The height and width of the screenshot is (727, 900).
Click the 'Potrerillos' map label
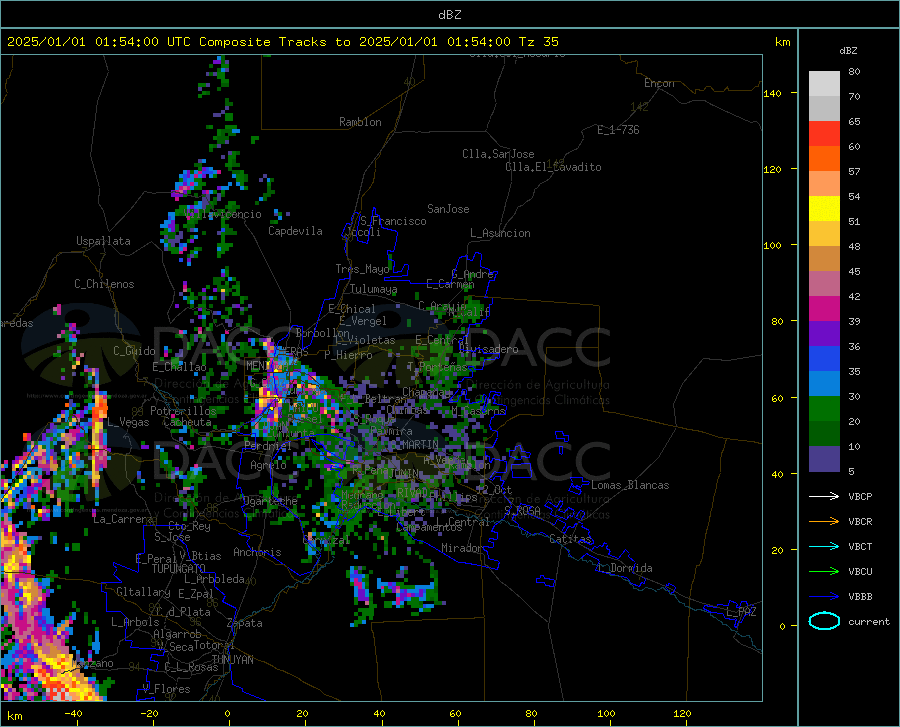(183, 411)
